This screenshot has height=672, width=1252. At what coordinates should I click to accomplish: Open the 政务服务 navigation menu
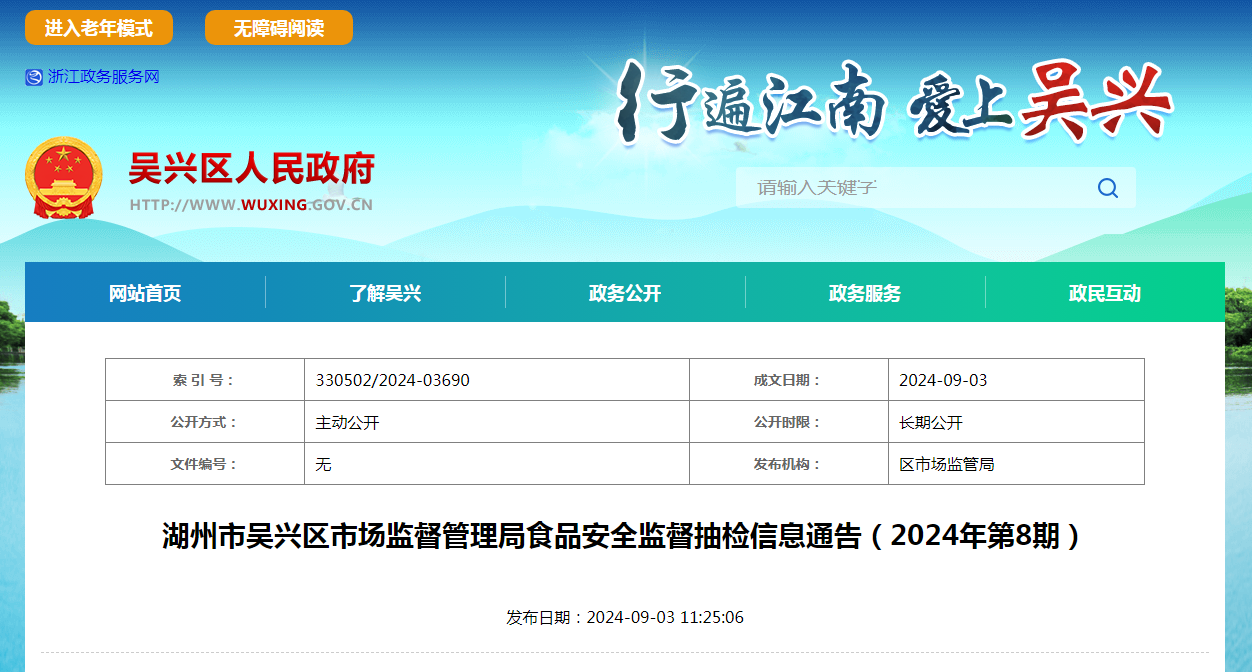click(x=865, y=293)
